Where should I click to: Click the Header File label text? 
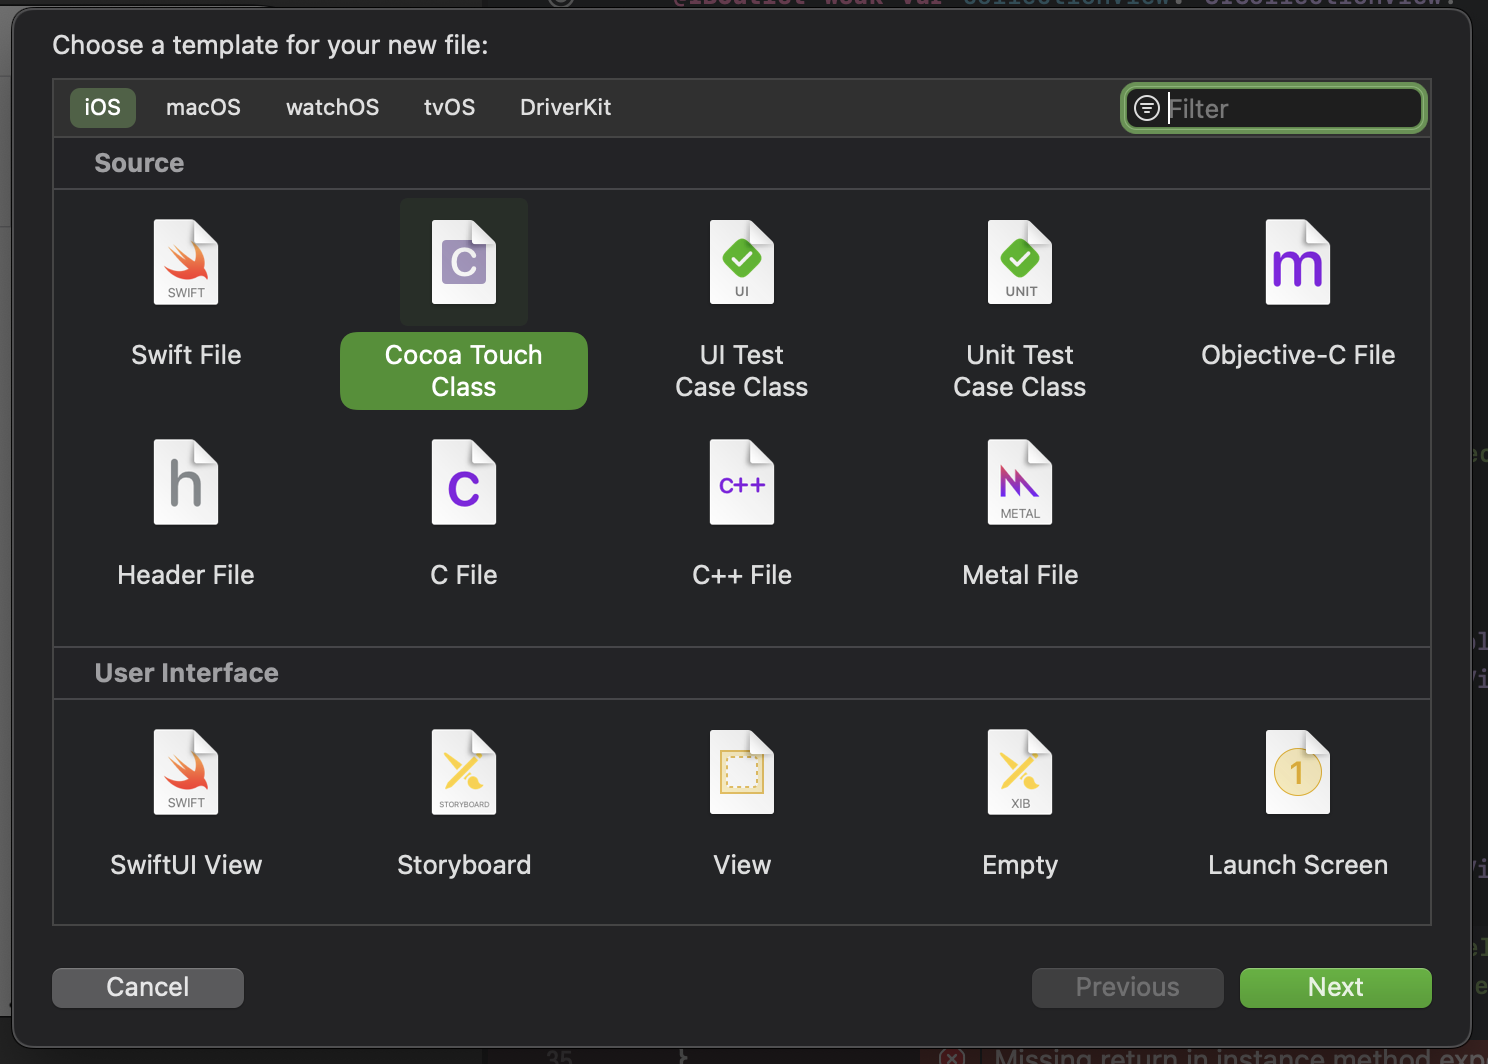(x=186, y=575)
